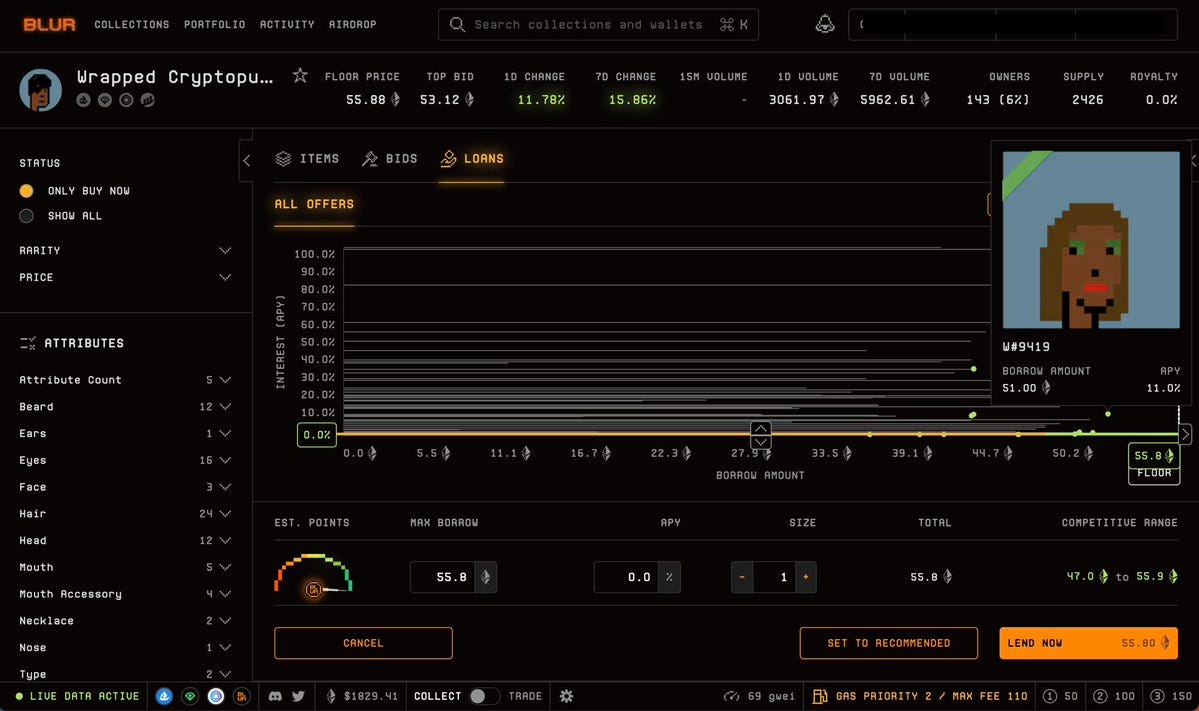
Task: Open settings gear in status bar
Action: (566, 696)
